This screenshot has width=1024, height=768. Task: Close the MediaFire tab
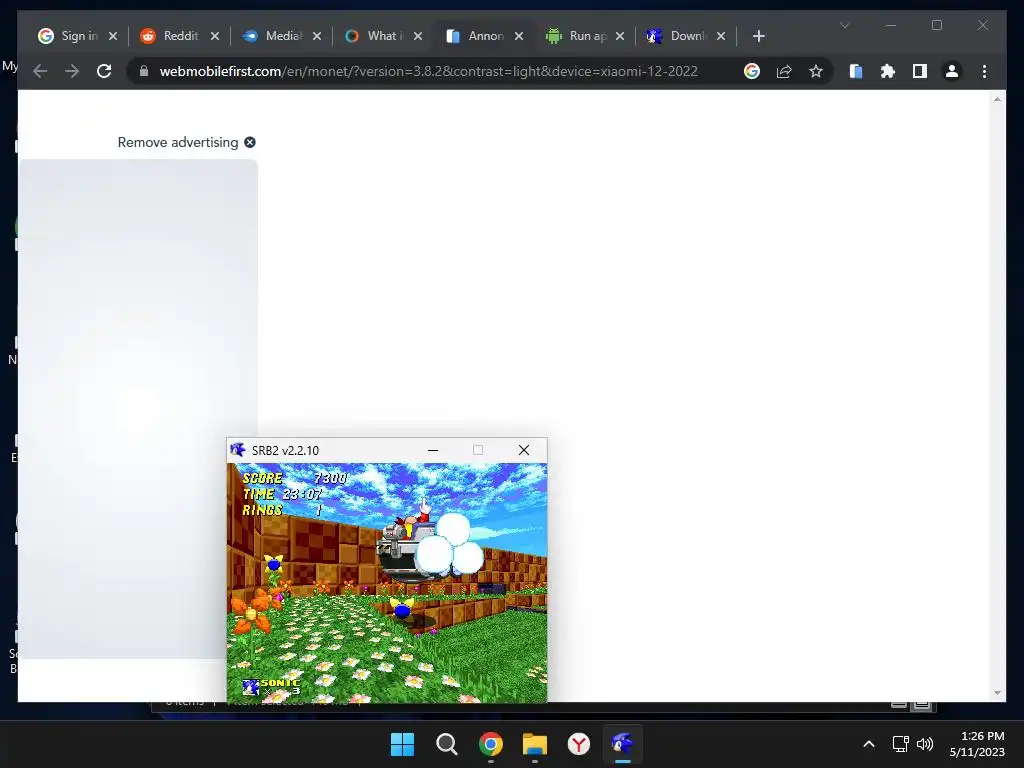317,36
